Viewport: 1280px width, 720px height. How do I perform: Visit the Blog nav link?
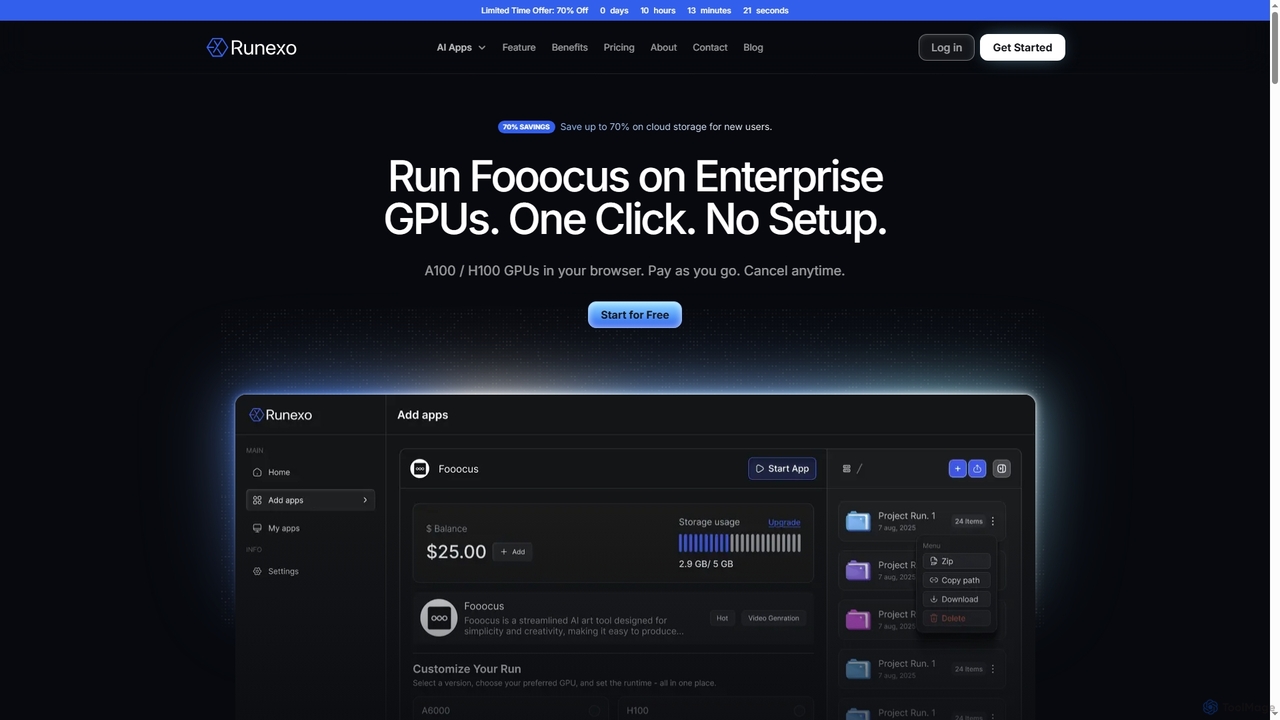coord(753,47)
